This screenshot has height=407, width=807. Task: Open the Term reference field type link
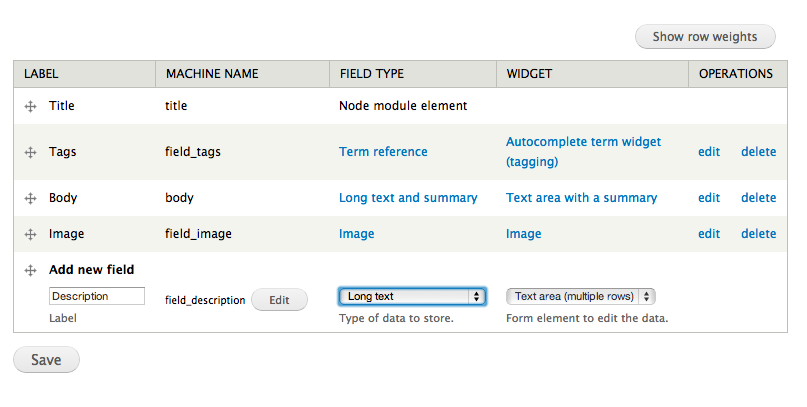click(383, 152)
